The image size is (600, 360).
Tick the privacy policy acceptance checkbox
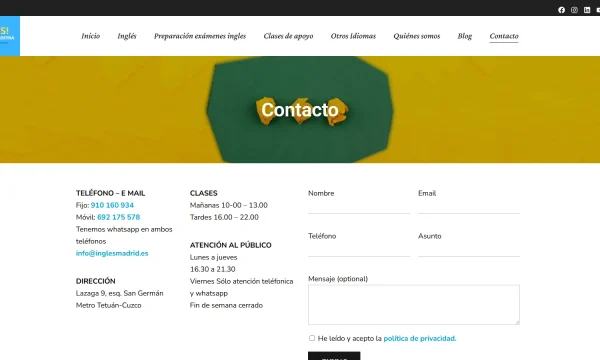[x=312, y=338]
